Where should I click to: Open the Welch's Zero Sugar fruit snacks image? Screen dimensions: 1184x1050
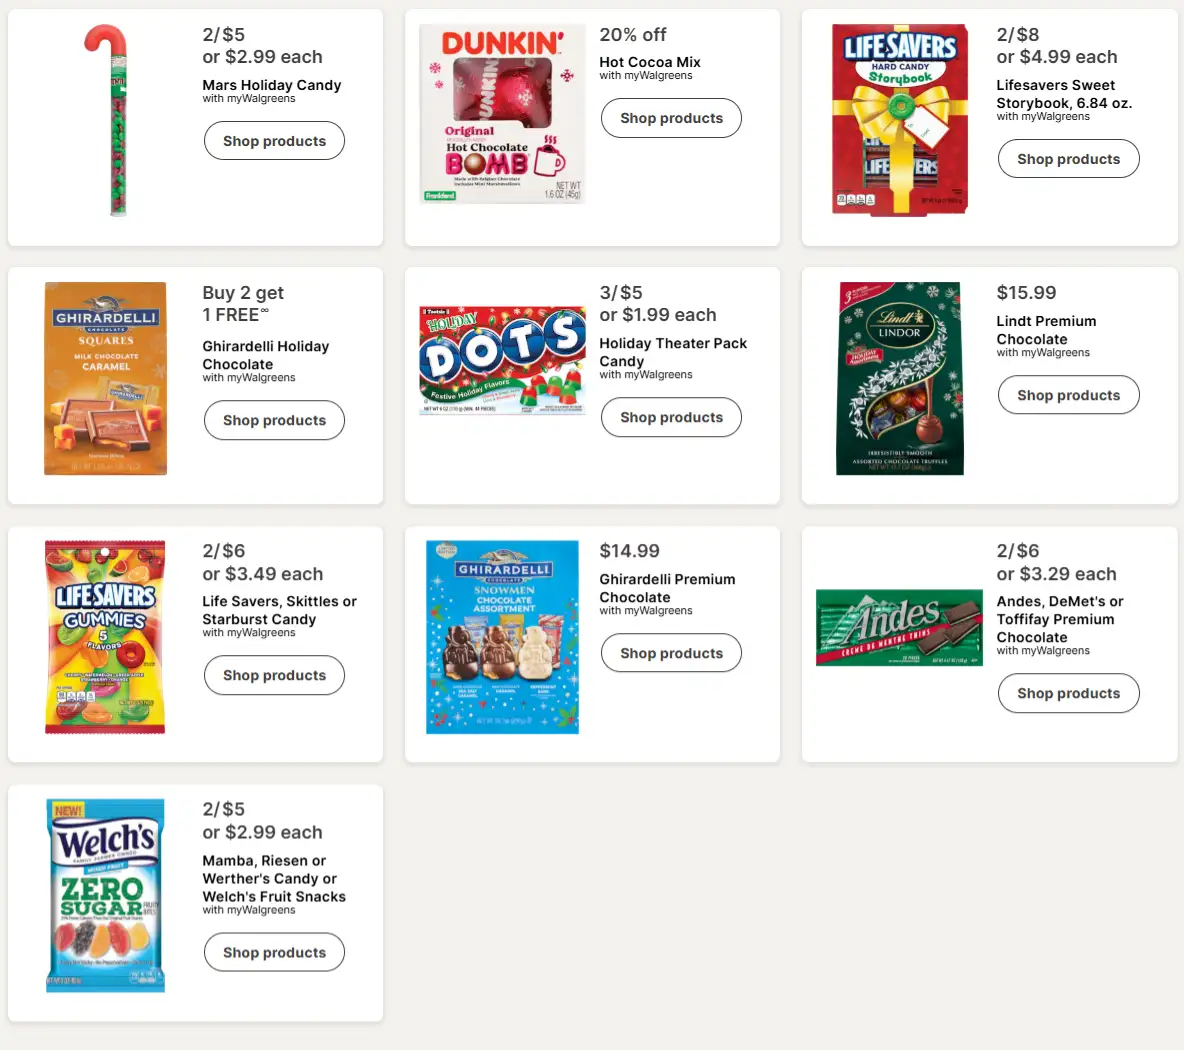coord(105,895)
